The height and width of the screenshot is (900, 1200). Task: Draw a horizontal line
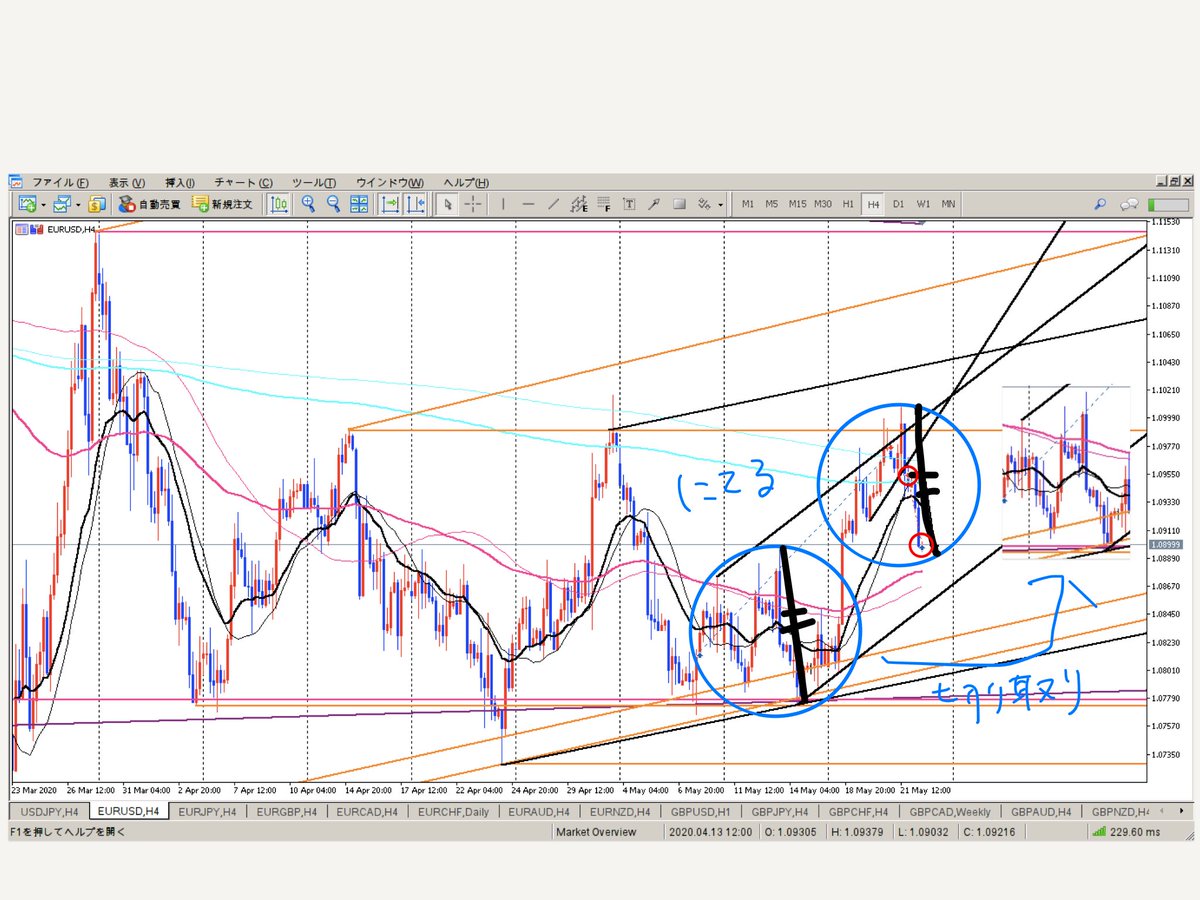pyautogui.click(x=529, y=204)
